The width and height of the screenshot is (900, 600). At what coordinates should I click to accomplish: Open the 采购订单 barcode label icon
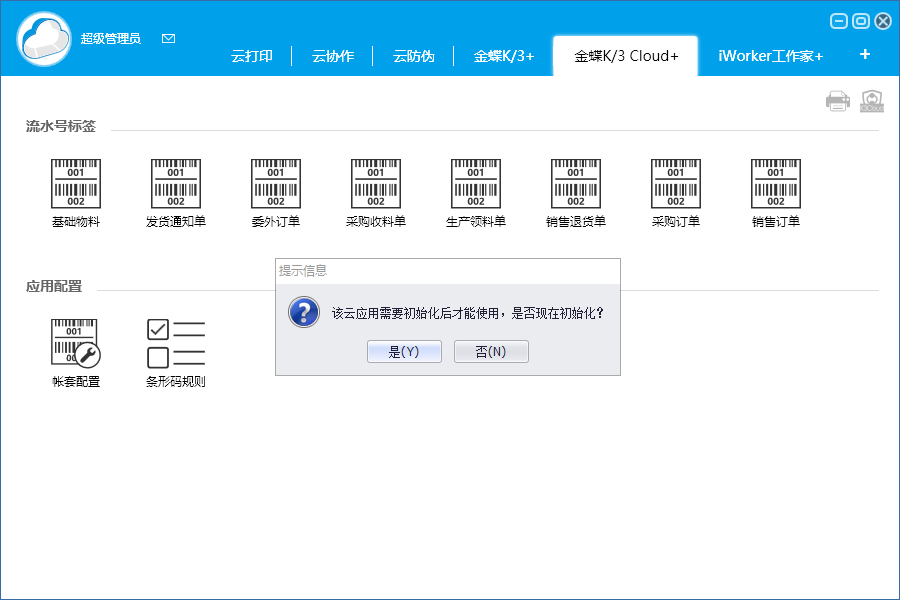[676, 184]
